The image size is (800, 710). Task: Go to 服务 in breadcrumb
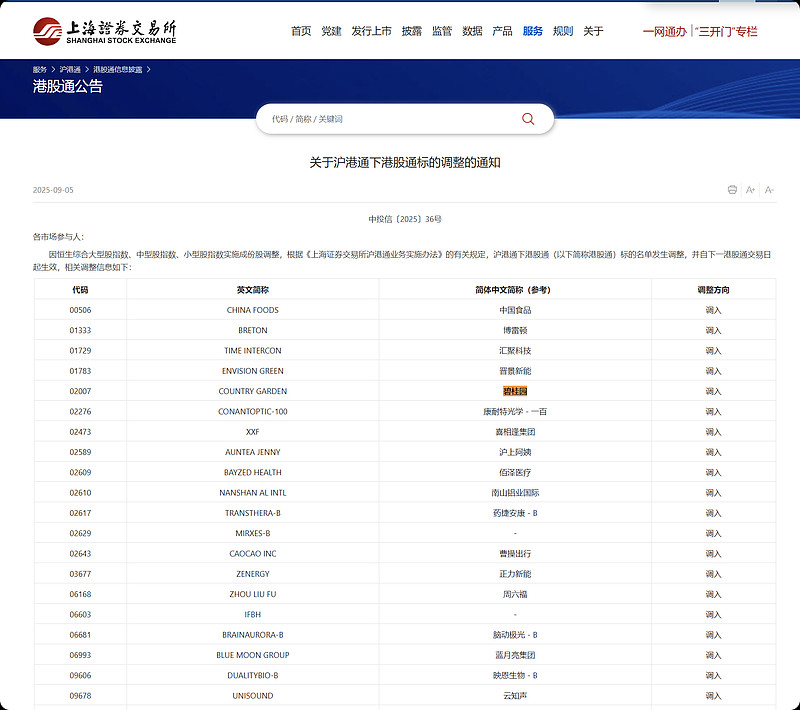pyautogui.click(x=39, y=69)
